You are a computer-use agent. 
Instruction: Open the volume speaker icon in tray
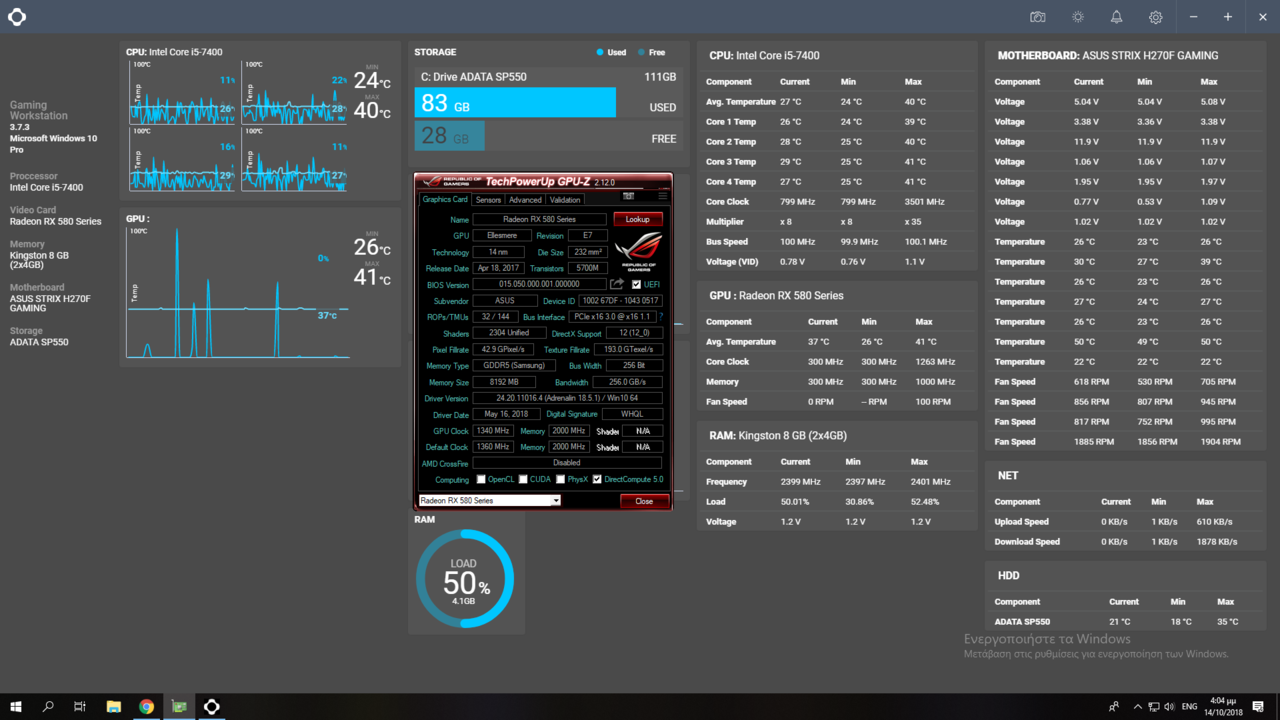coord(1168,706)
